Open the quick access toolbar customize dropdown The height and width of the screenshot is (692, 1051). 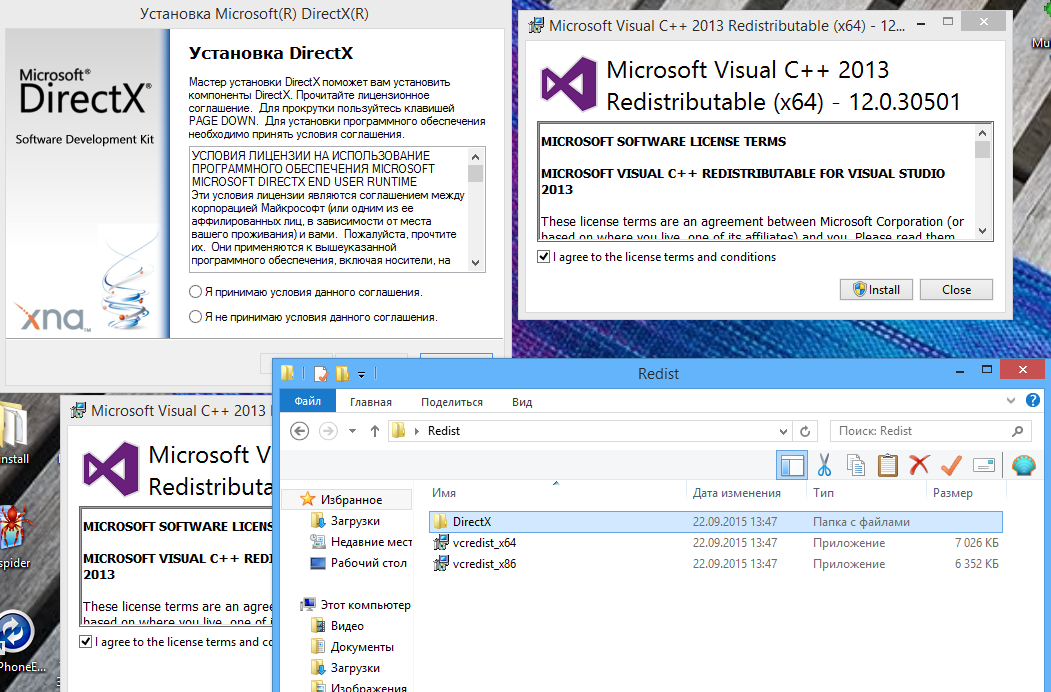pyautogui.click(x=361, y=374)
